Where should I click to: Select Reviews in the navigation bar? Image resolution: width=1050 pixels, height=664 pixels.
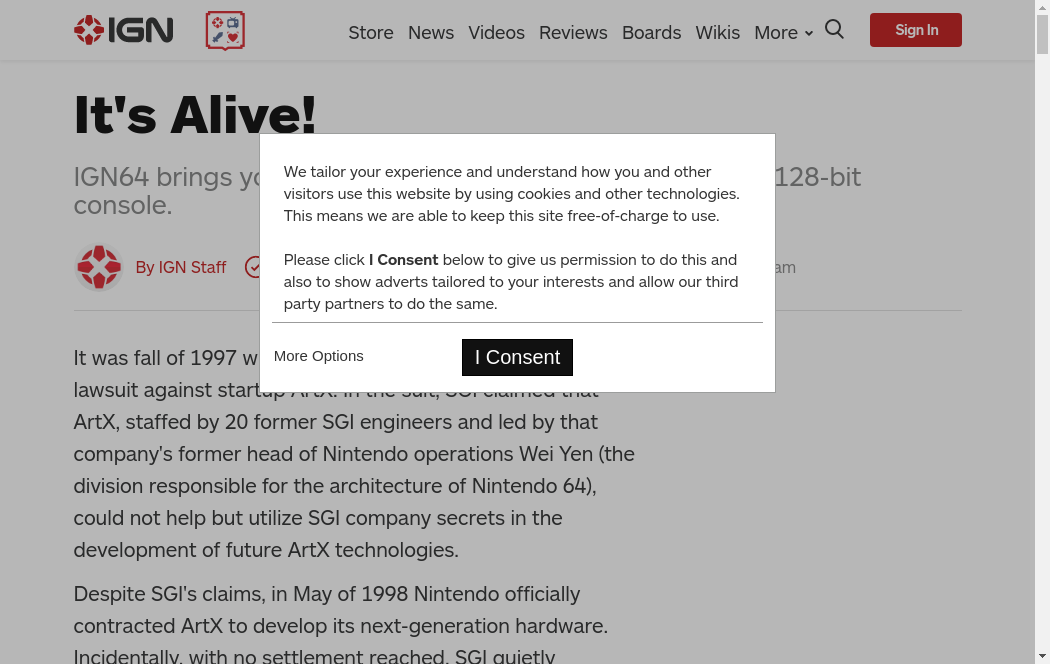coord(572,32)
